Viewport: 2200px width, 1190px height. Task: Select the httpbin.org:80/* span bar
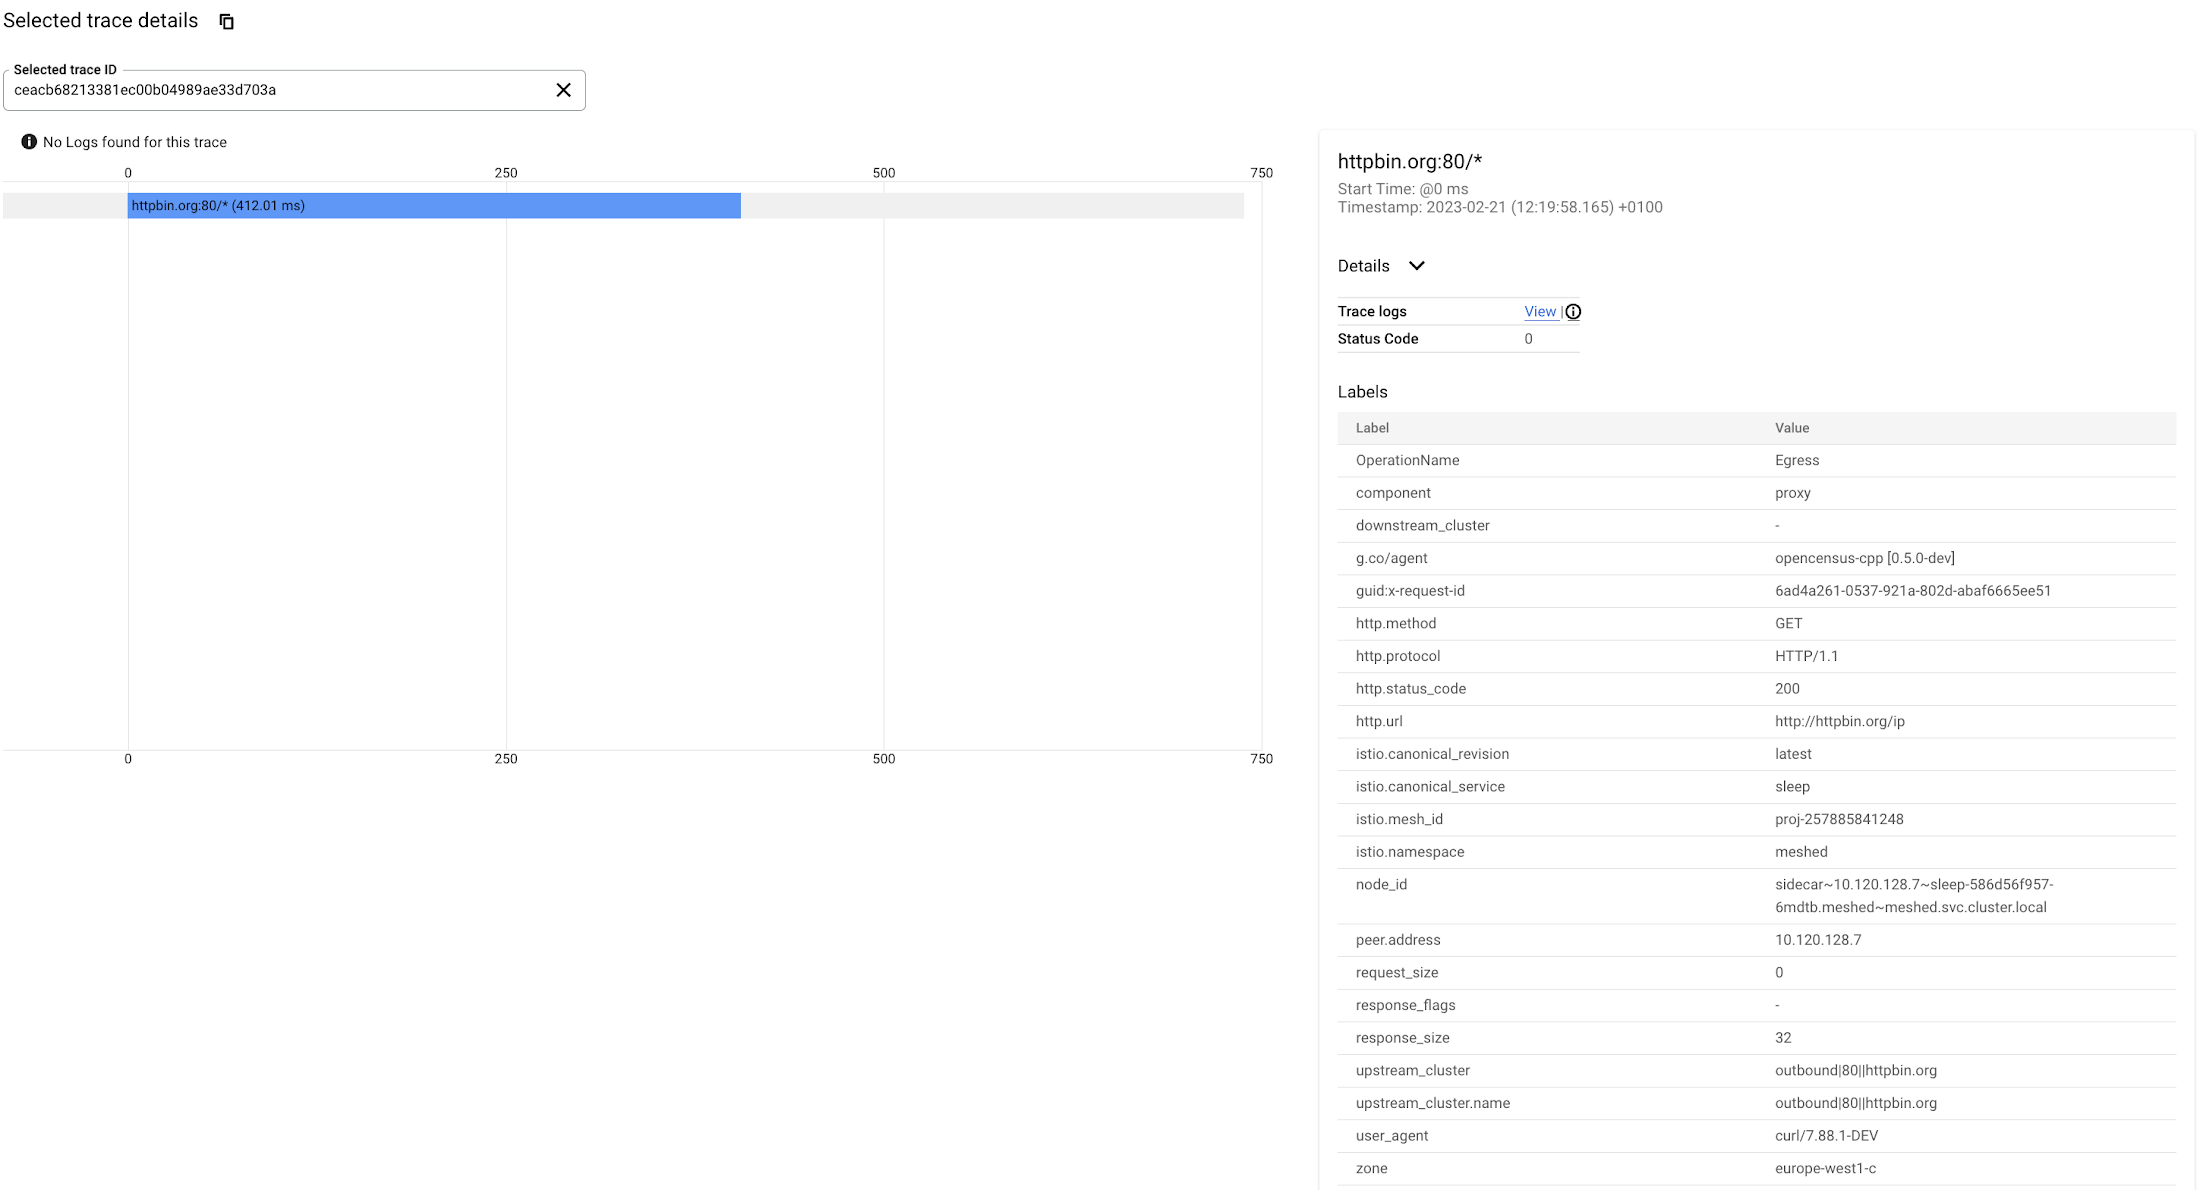[434, 206]
